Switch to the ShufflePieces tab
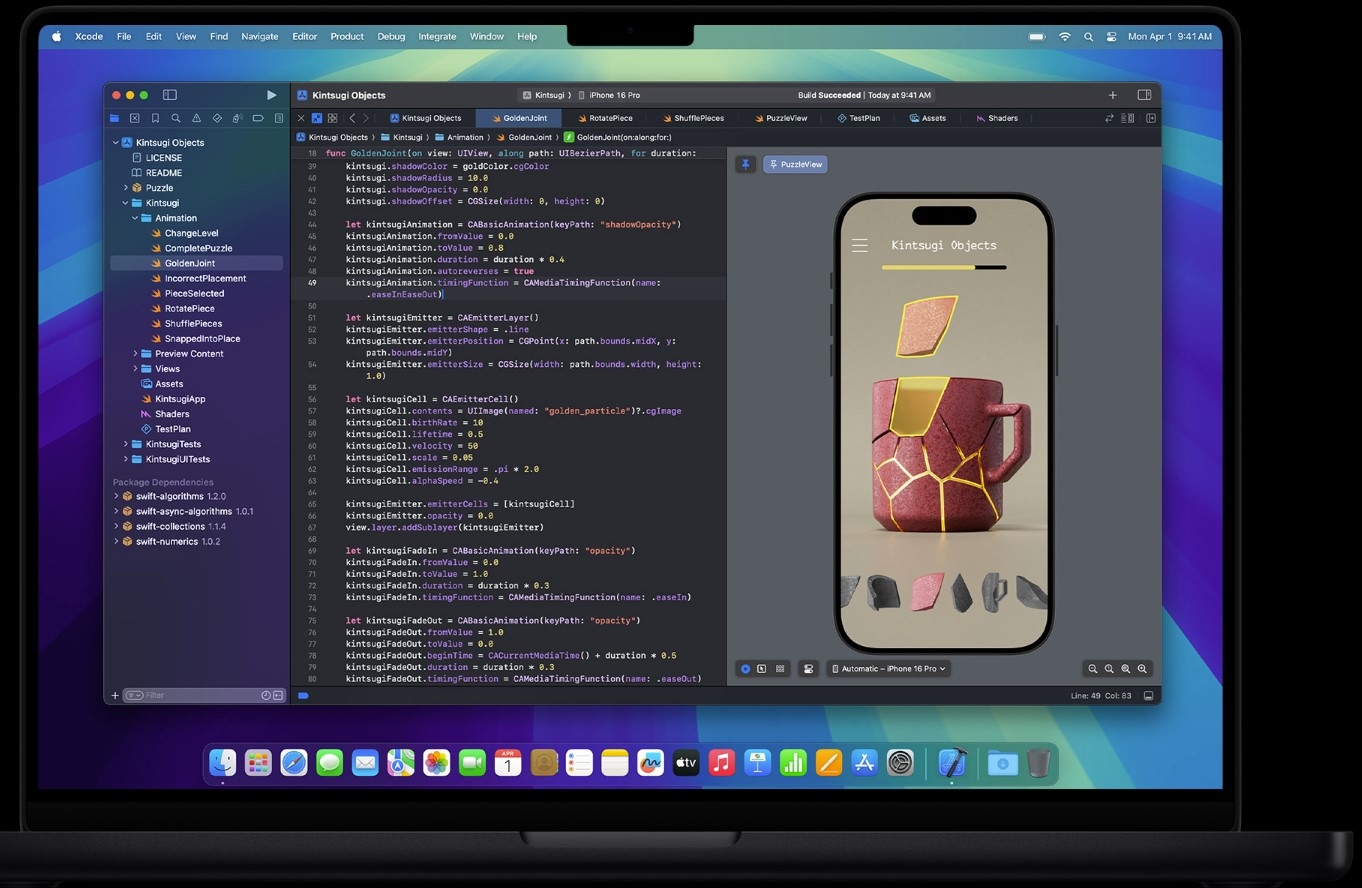 [692, 118]
